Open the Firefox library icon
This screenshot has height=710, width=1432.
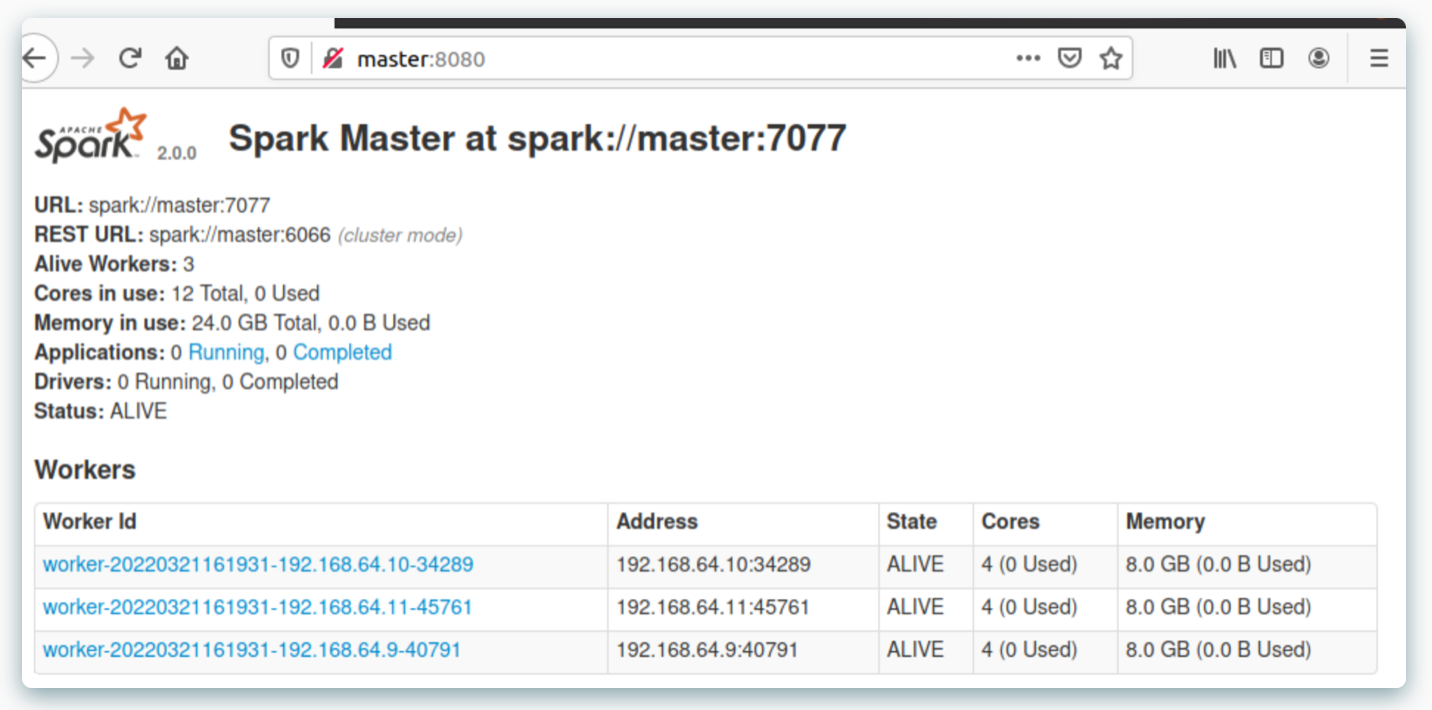click(1224, 58)
